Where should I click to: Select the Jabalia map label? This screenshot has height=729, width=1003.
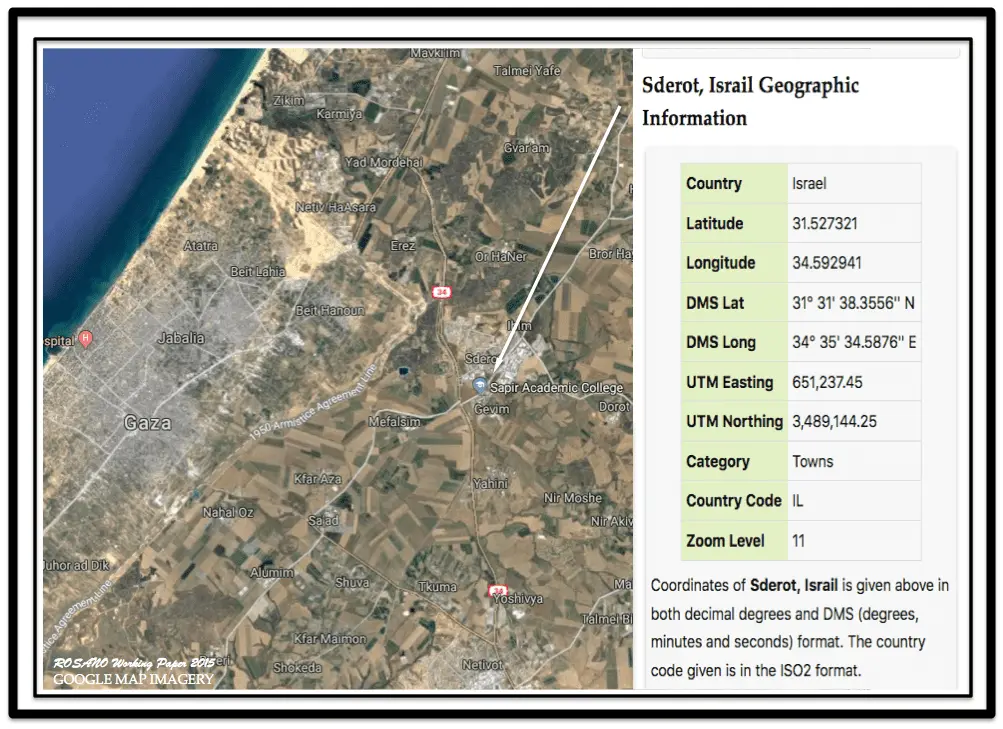[181, 338]
